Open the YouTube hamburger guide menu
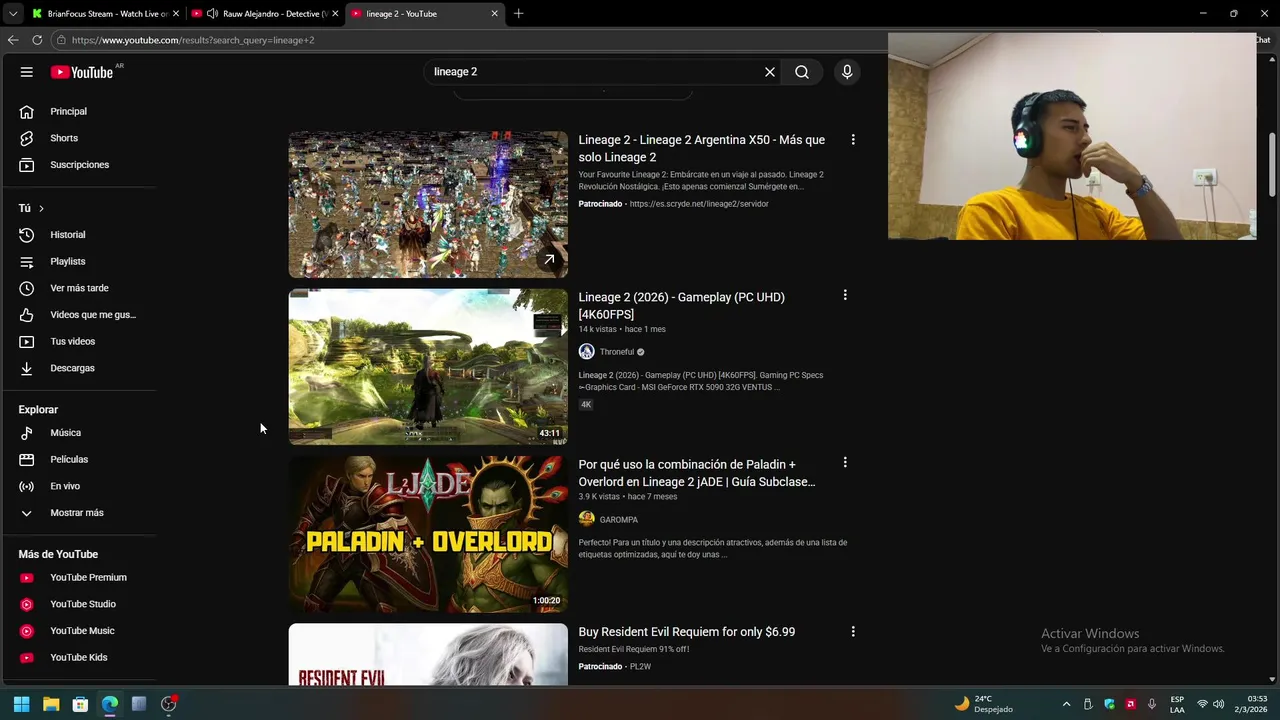This screenshot has height=720, width=1280. coord(27,72)
